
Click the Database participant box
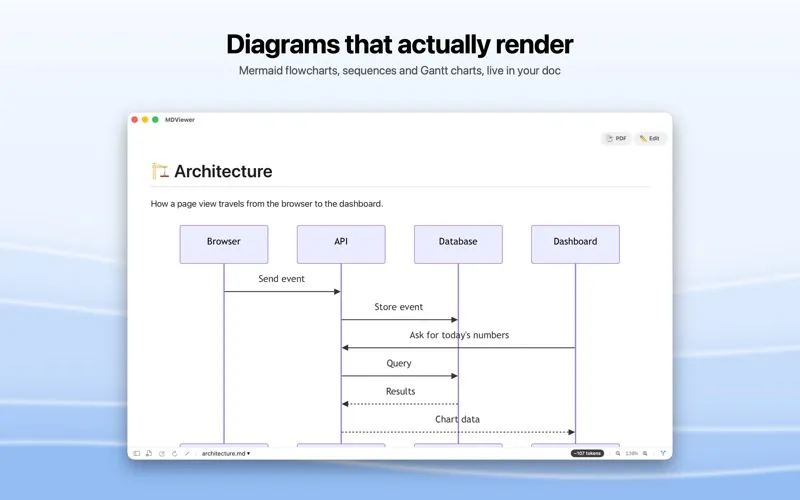[x=458, y=244]
